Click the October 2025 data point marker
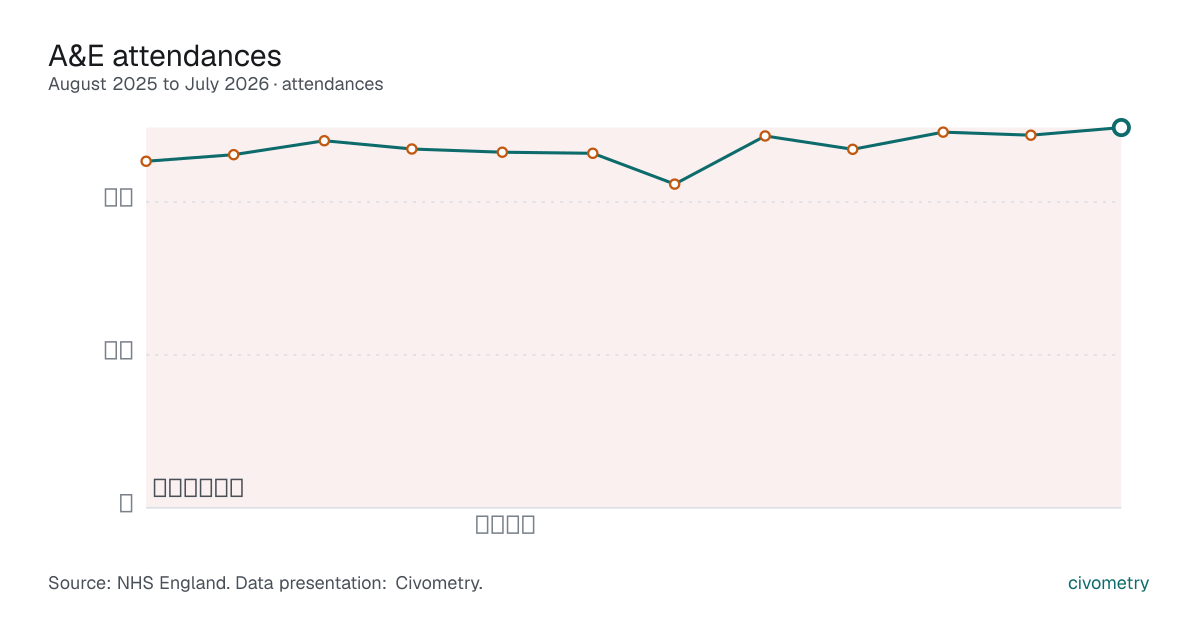 (x=324, y=141)
